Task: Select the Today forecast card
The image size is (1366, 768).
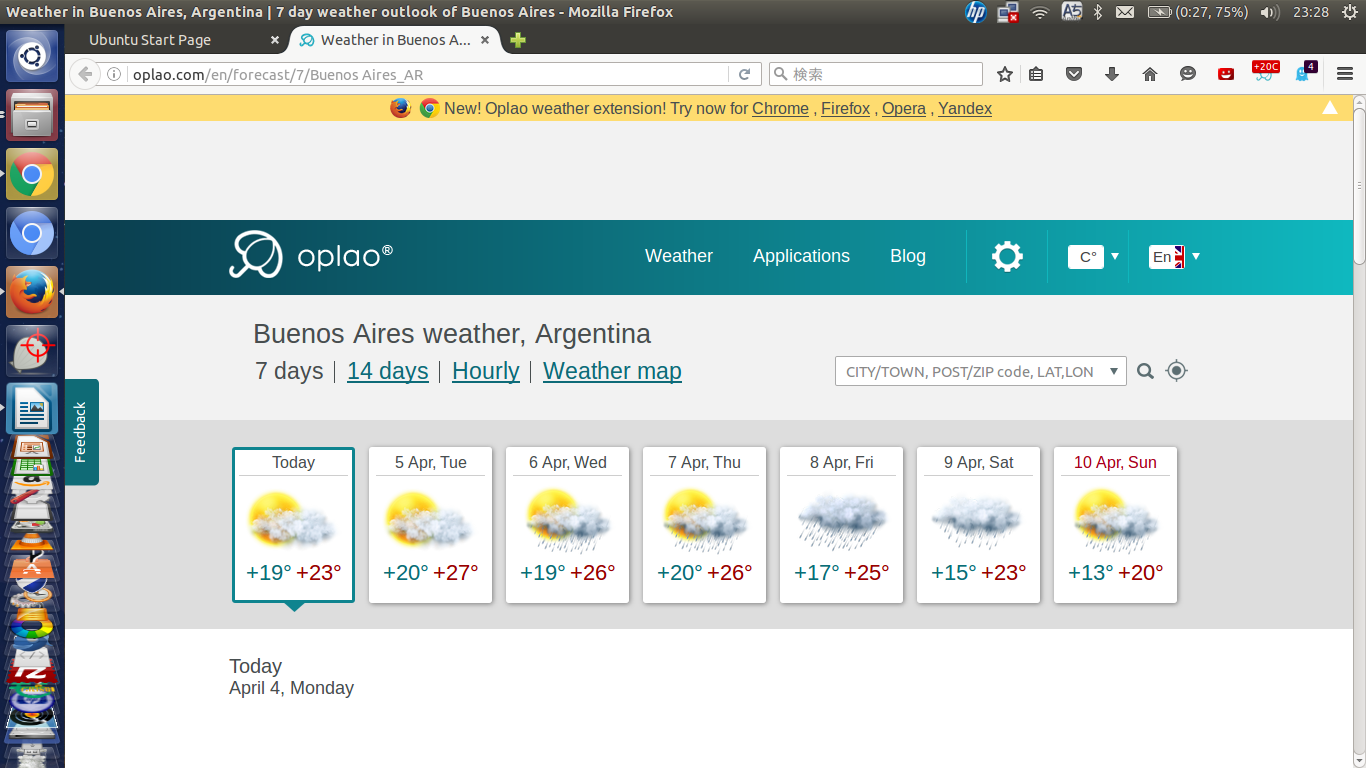Action: pos(294,525)
